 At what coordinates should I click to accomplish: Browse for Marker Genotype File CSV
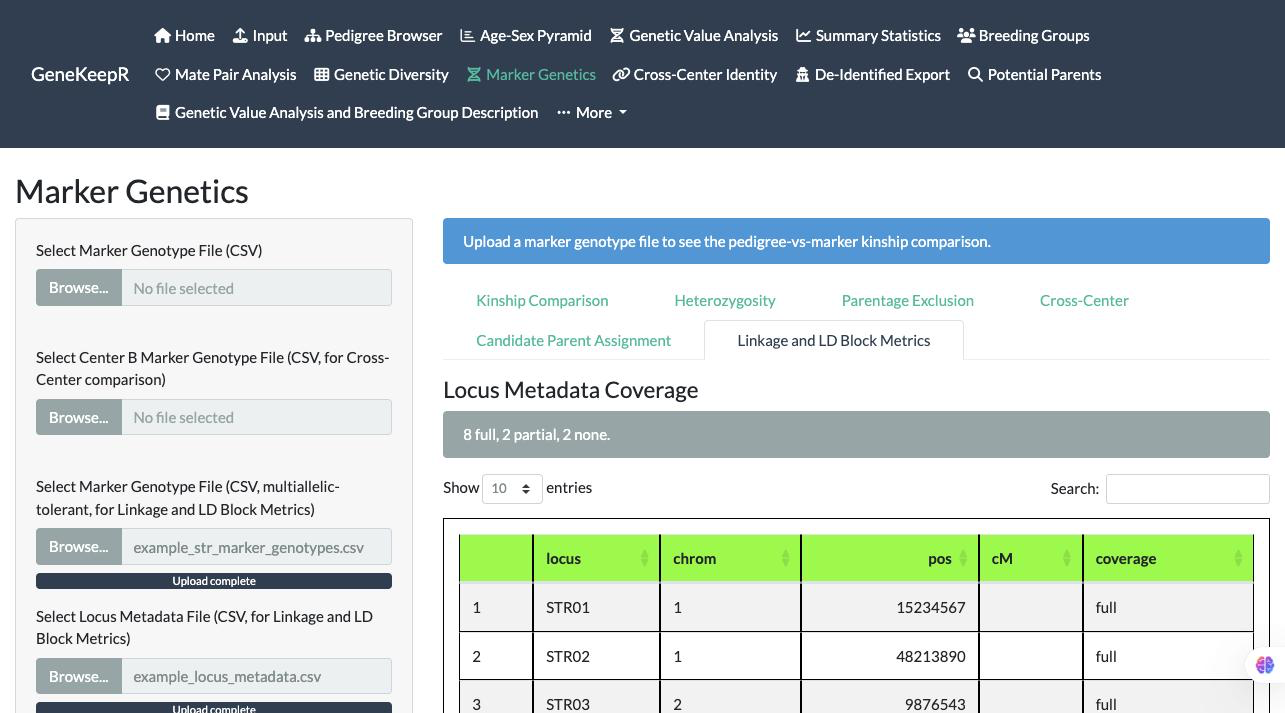(79, 288)
